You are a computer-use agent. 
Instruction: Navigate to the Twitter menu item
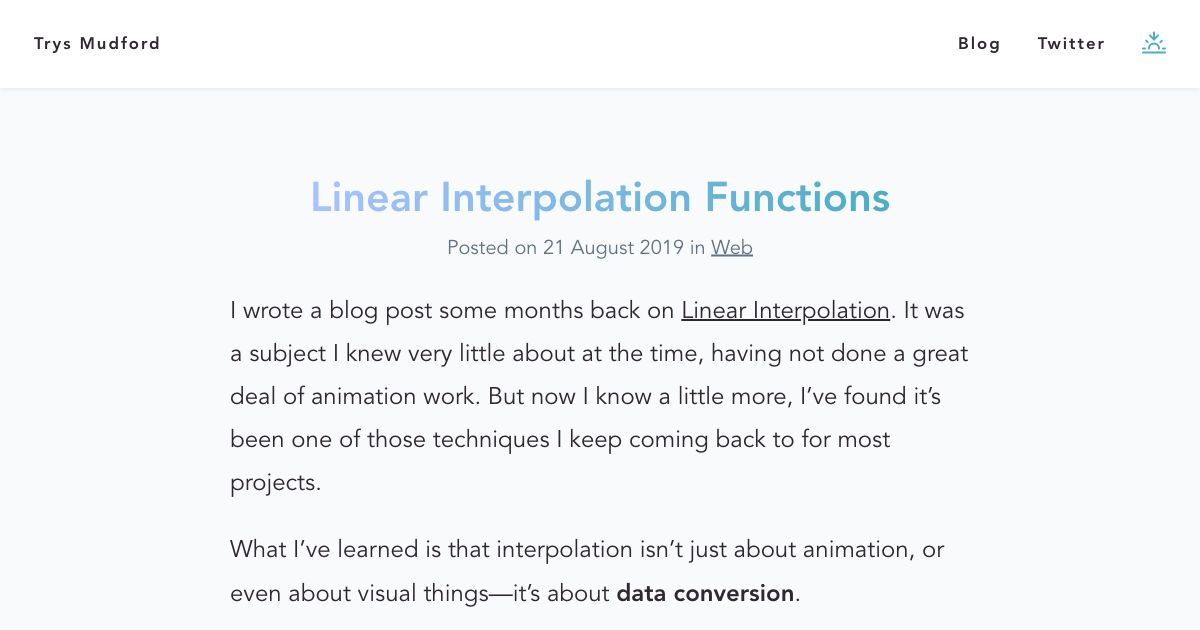pyautogui.click(x=1071, y=43)
